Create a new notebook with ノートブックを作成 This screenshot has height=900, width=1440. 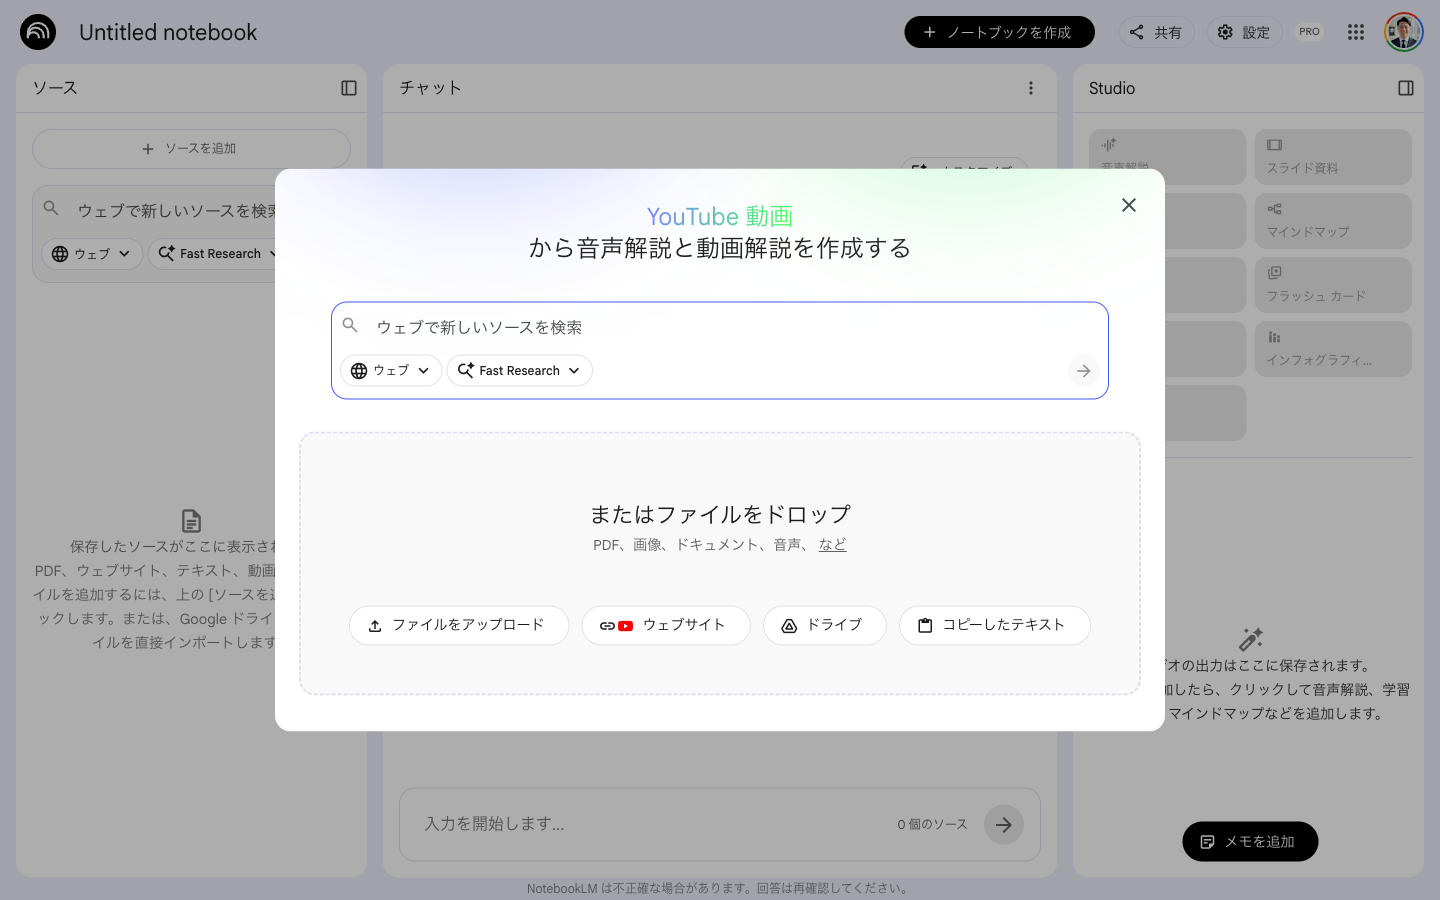pyautogui.click(x=999, y=32)
